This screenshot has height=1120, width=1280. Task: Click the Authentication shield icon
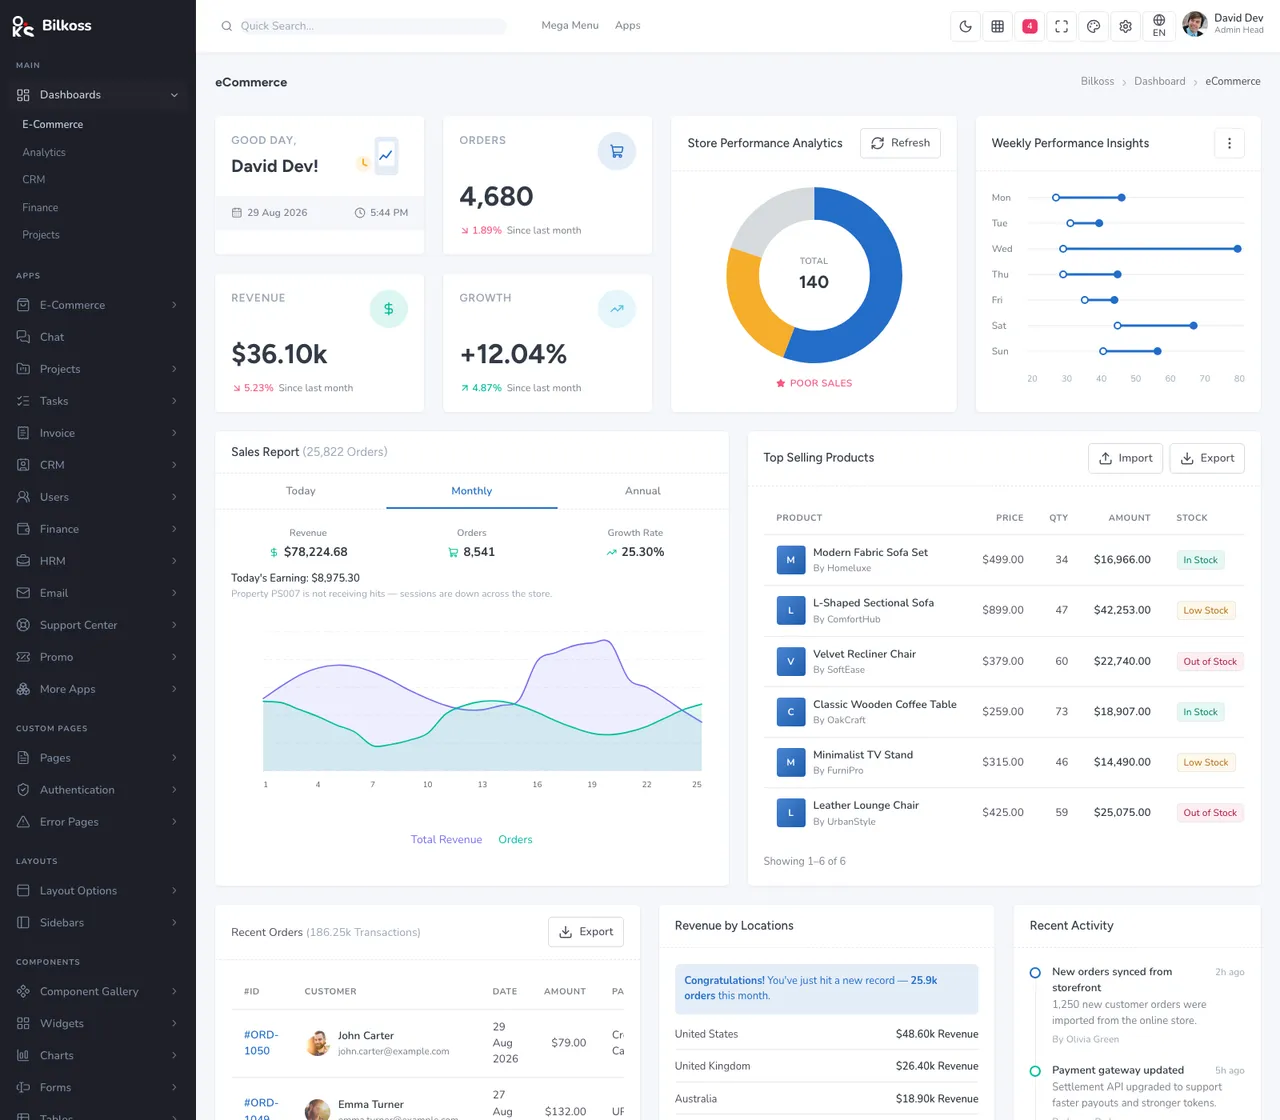23,790
